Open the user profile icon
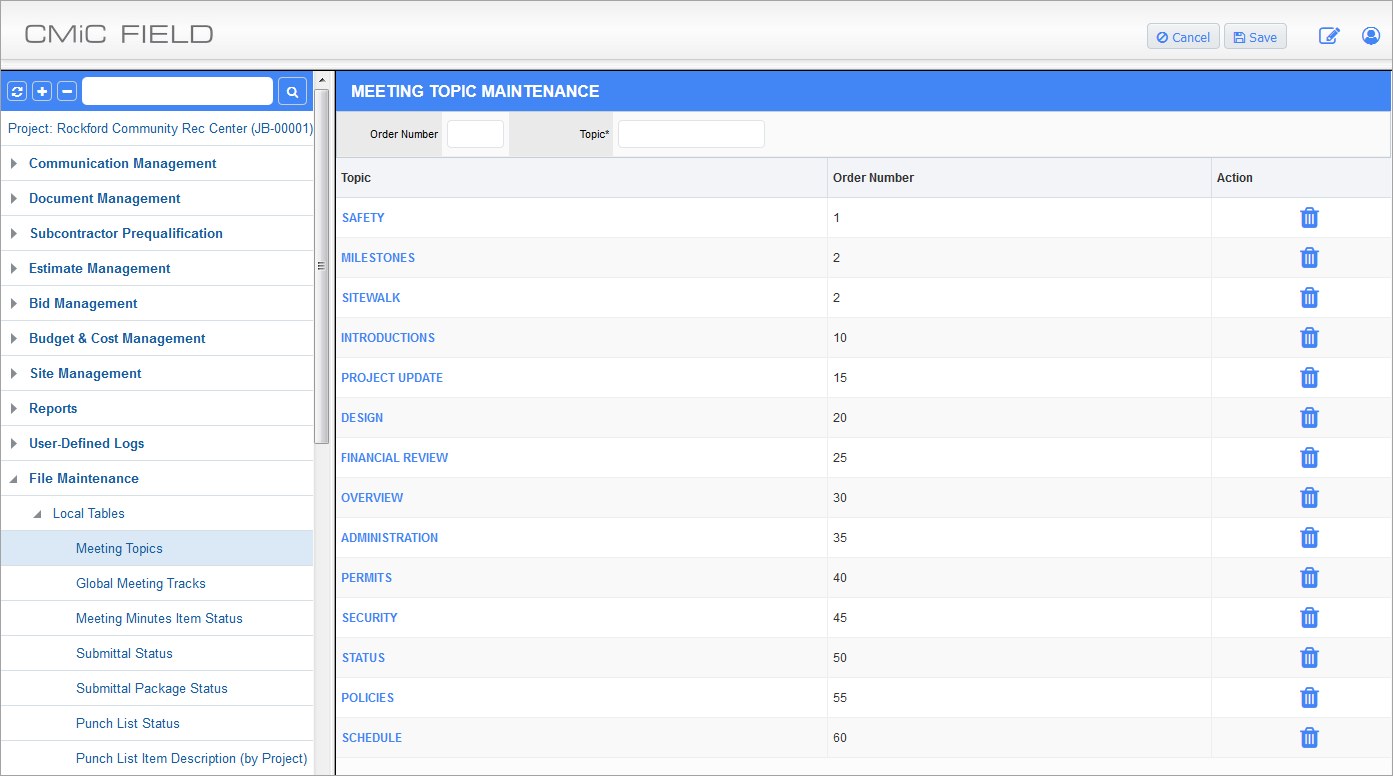The width and height of the screenshot is (1393, 776). pos(1371,36)
